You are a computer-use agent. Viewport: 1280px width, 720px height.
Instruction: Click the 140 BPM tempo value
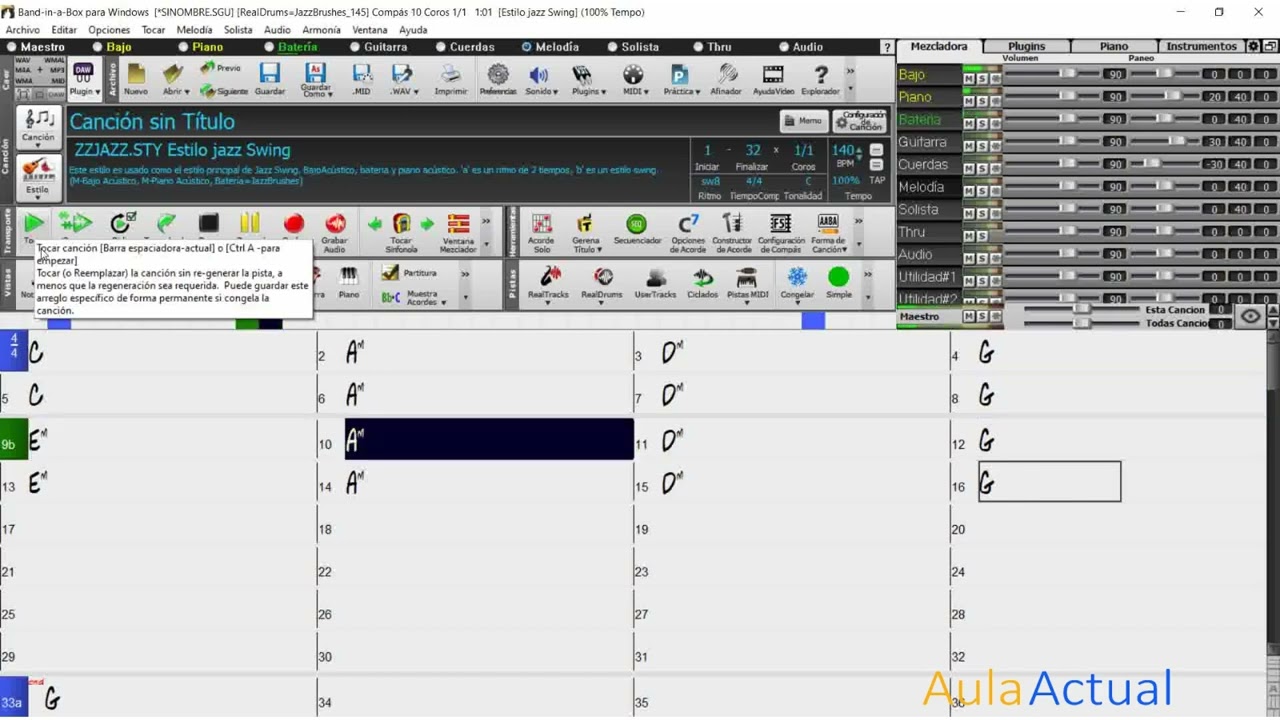[844, 150]
